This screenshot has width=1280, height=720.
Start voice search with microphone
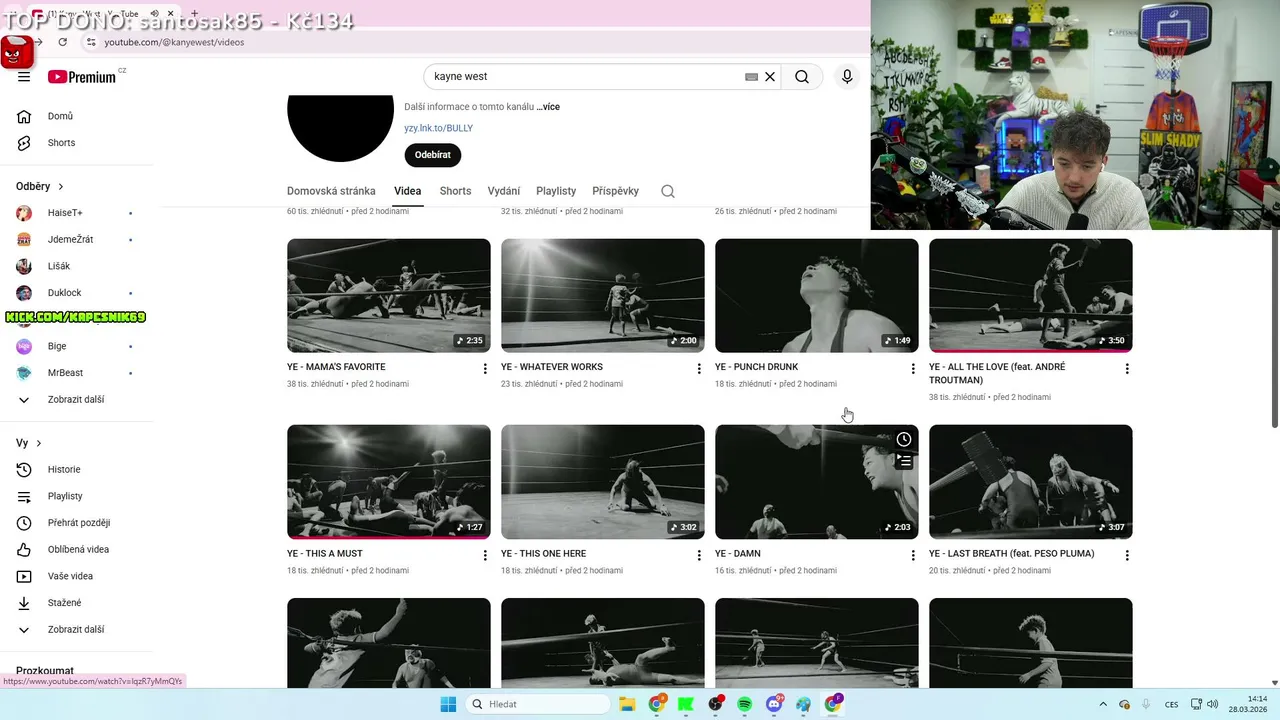point(847,76)
